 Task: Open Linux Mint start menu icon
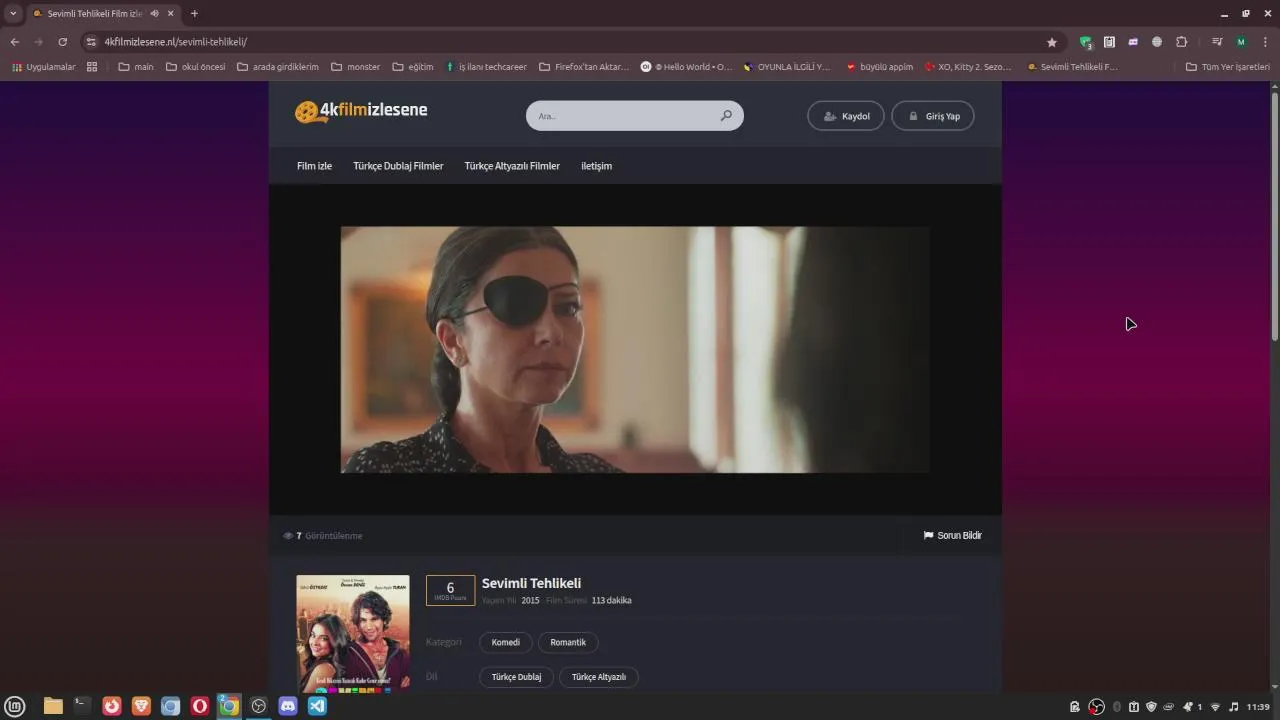pyautogui.click(x=15, y=706)
